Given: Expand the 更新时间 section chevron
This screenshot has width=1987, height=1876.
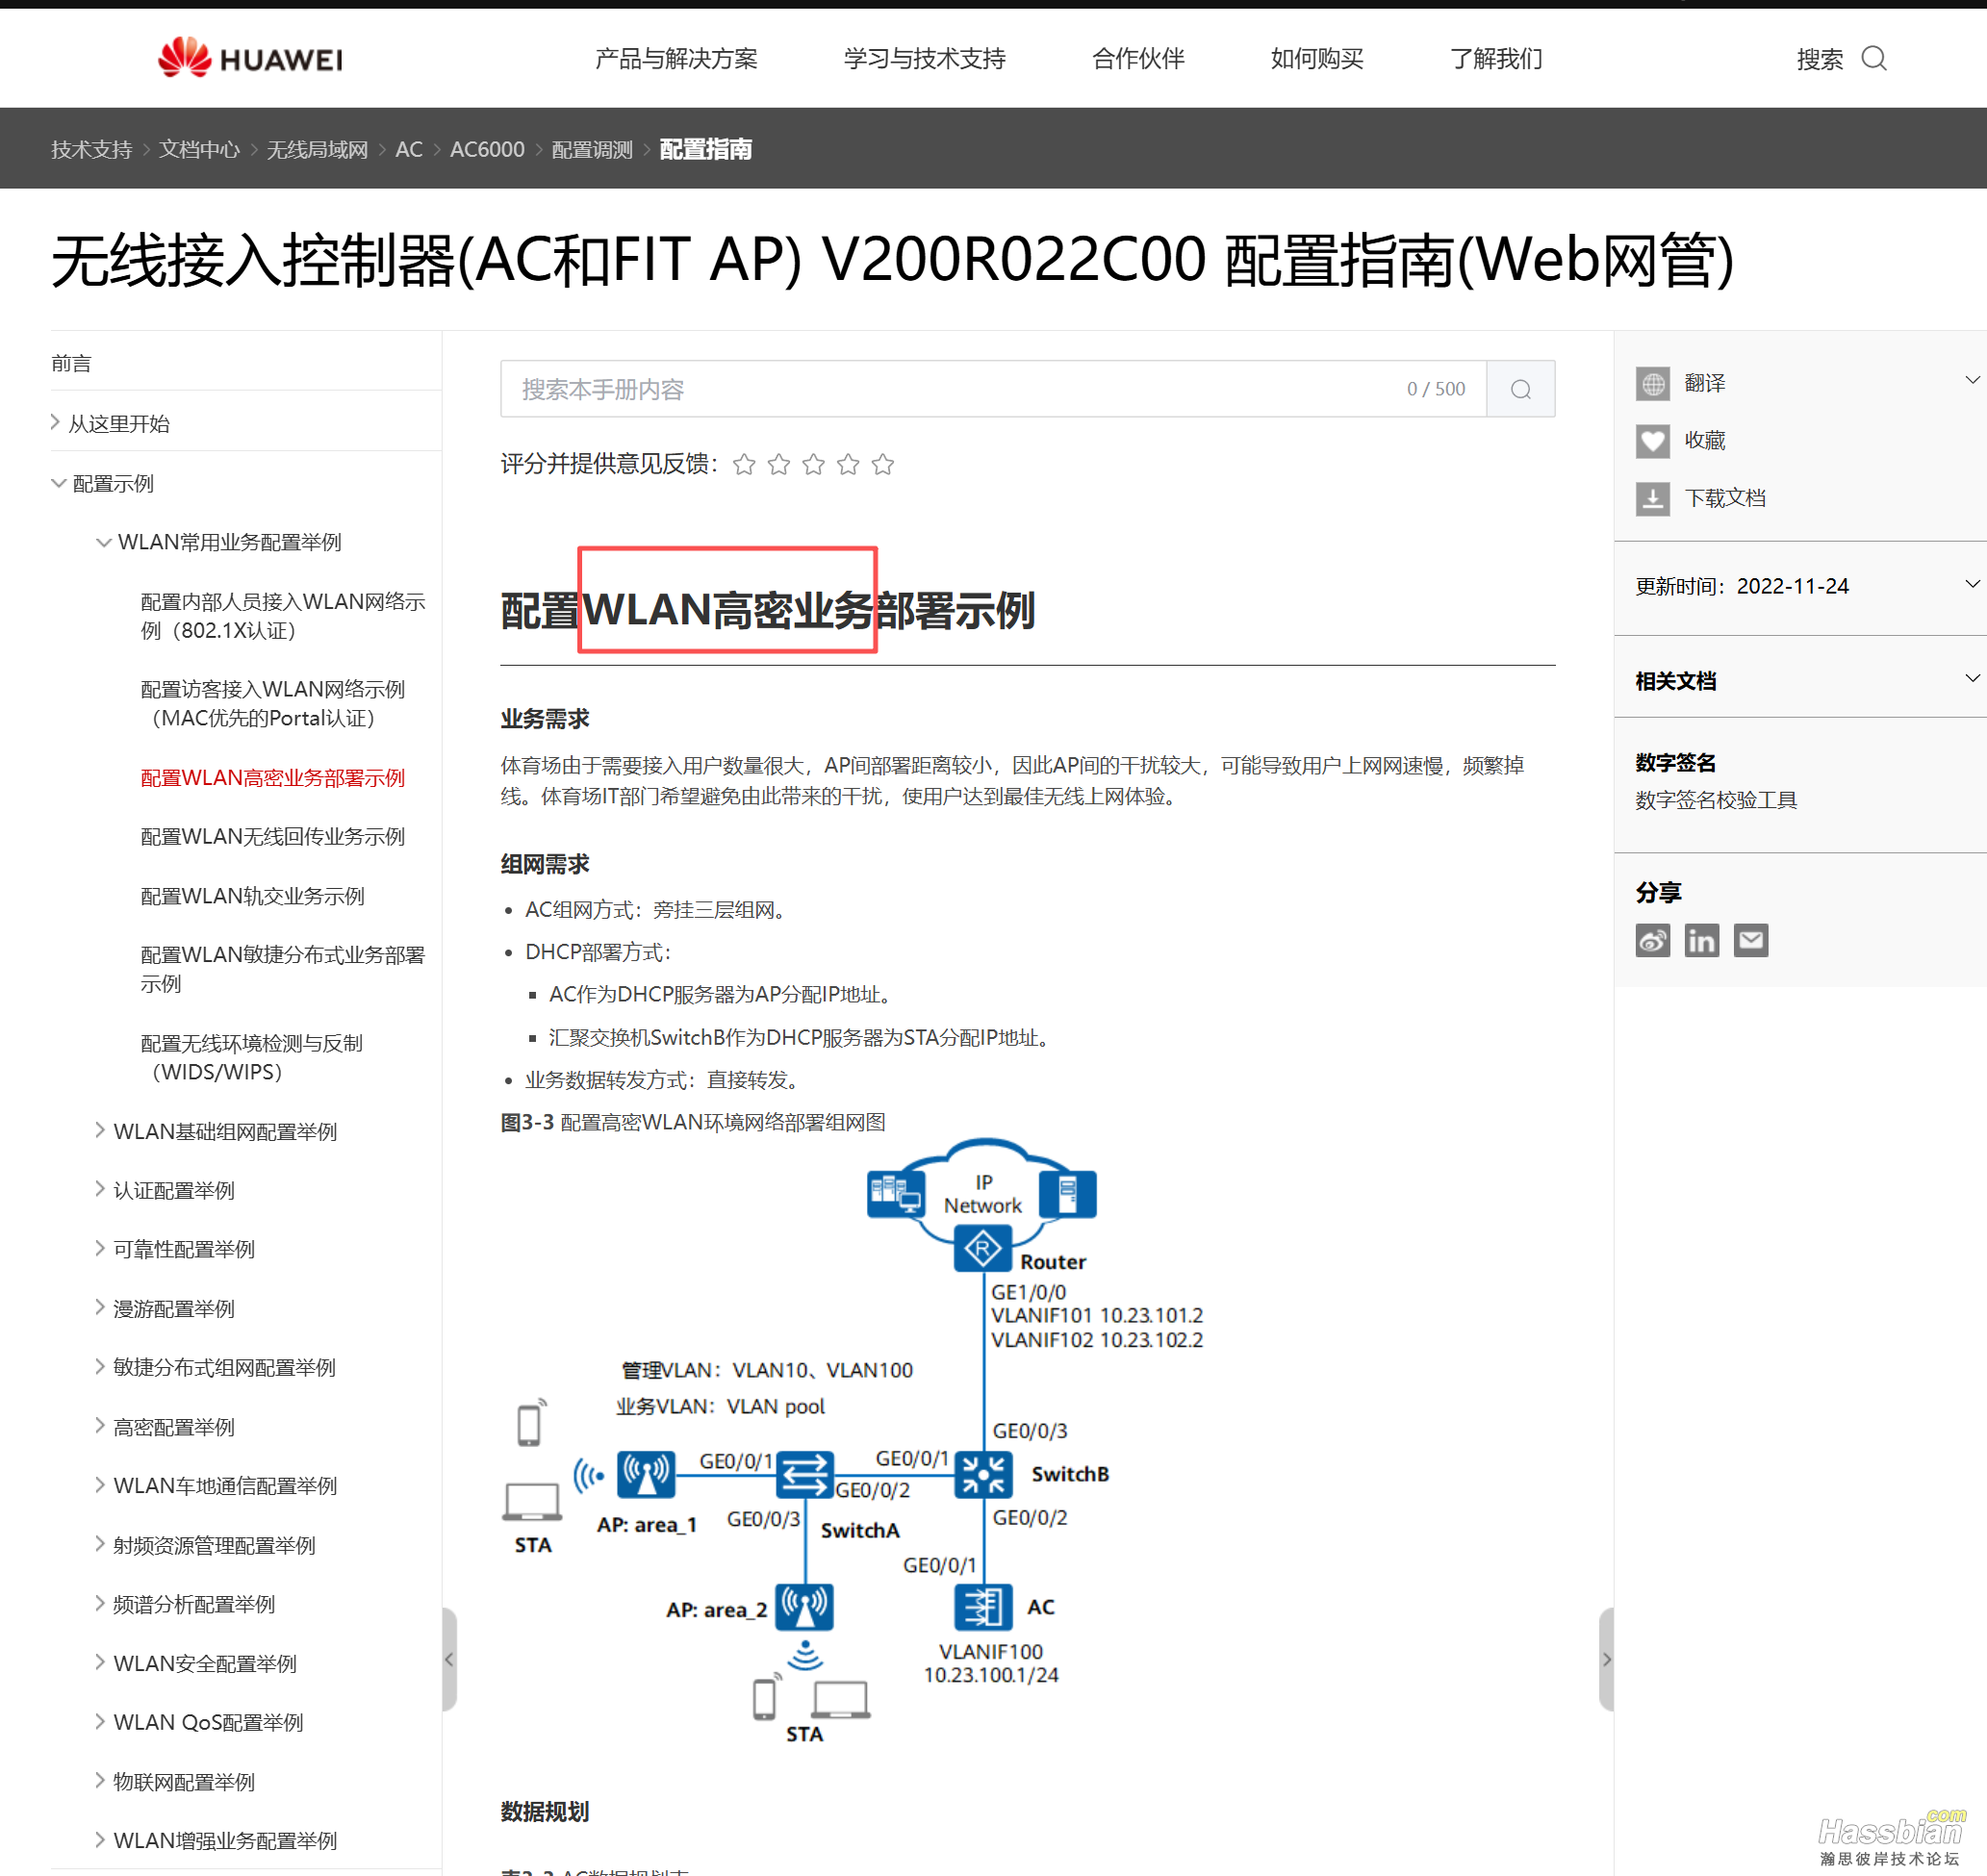Looking at the screenshot, I should [x=1972, y=584].
